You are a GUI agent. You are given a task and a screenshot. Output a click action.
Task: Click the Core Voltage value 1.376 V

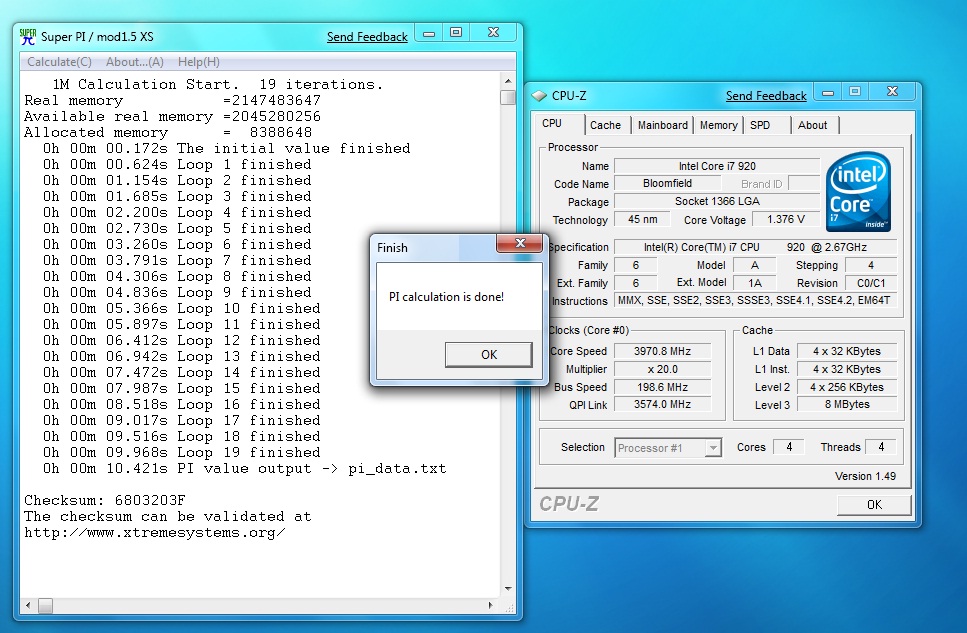pos(786,219)
